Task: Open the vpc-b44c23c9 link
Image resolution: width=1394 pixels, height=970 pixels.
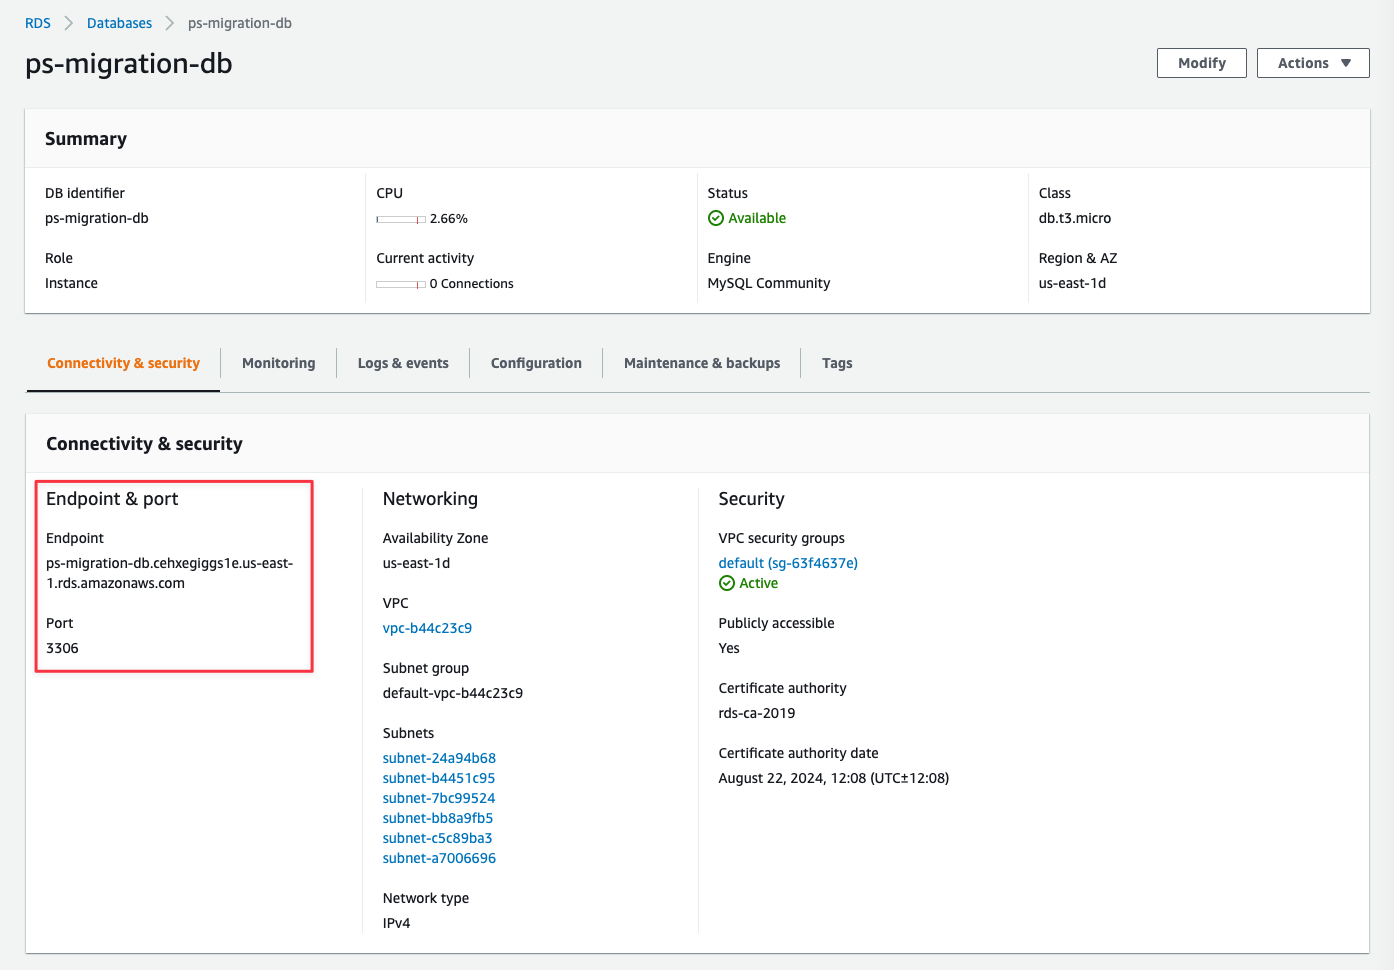Action: [x=427, y=628]
